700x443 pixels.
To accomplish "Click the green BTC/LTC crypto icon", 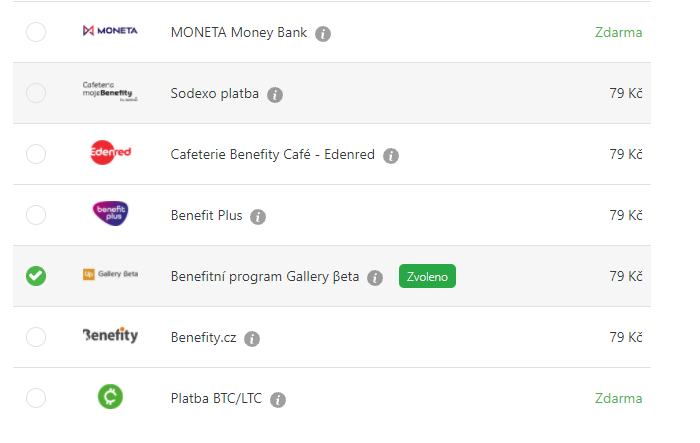I will (110, 398).
